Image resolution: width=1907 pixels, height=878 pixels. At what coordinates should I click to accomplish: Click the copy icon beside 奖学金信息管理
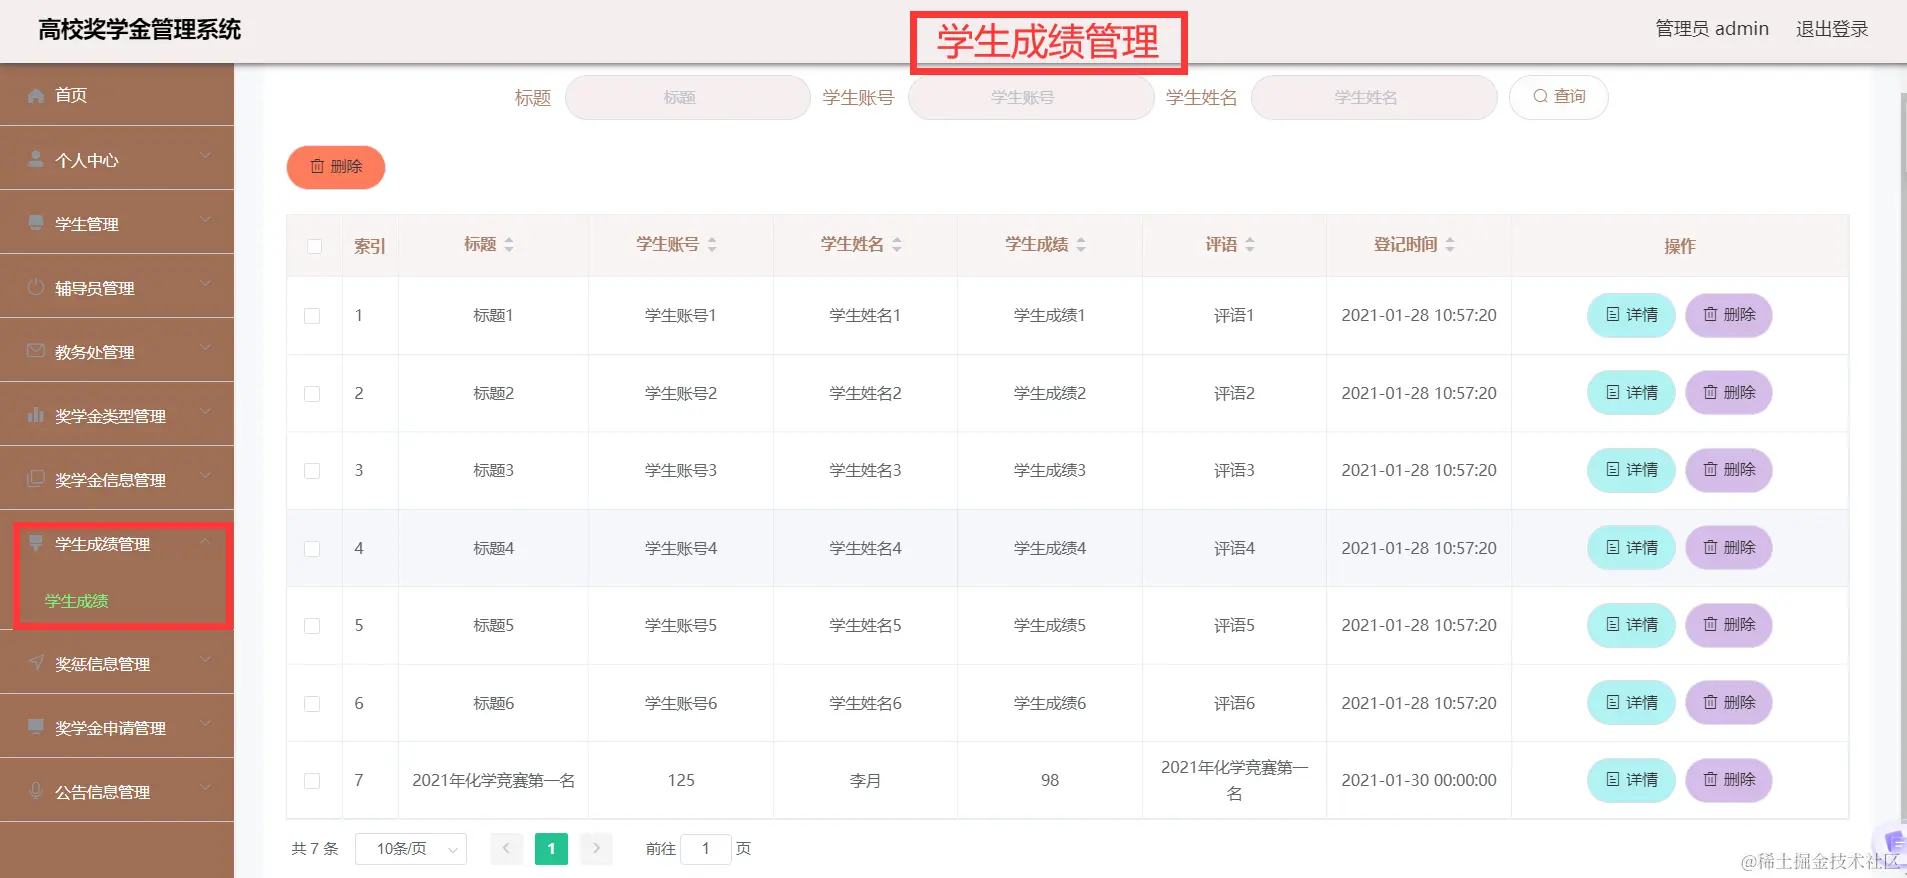(x=36, y=479)
